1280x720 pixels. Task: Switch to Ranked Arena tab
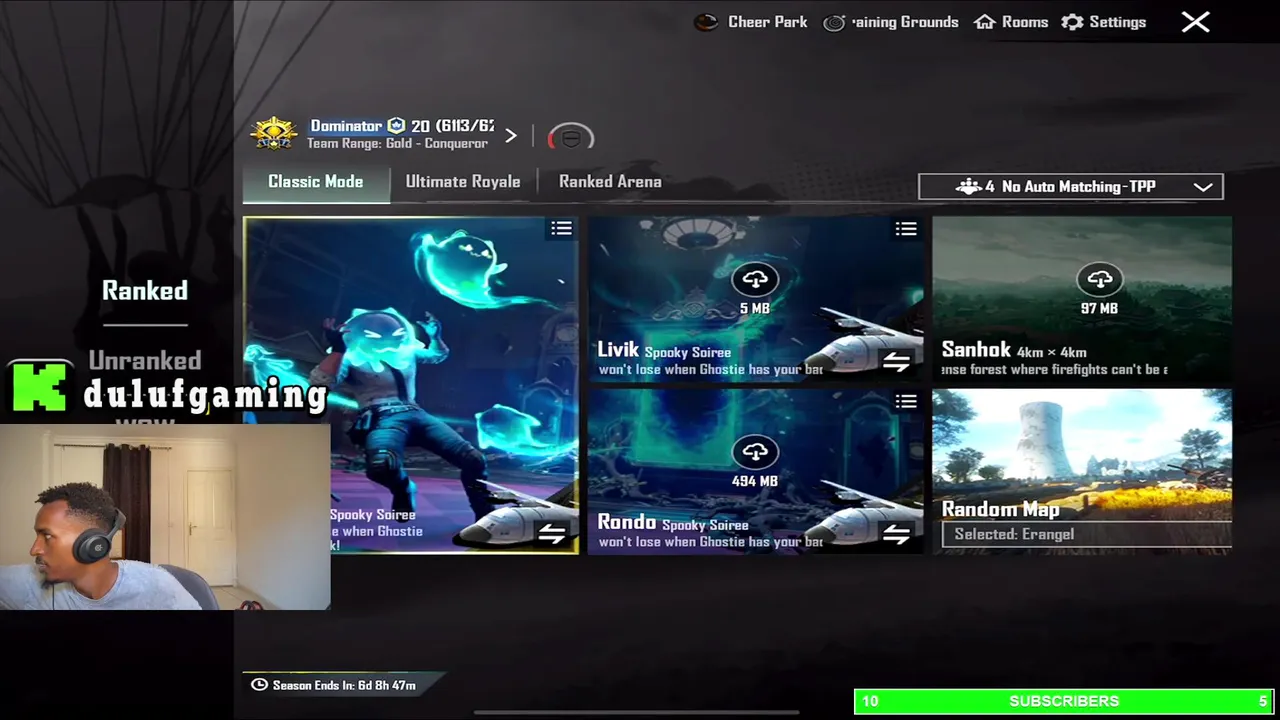tap(610, 182)
